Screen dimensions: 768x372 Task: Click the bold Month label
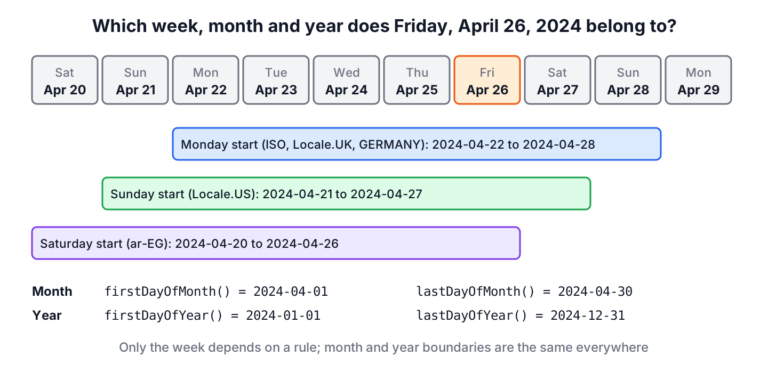click(52, 292)
